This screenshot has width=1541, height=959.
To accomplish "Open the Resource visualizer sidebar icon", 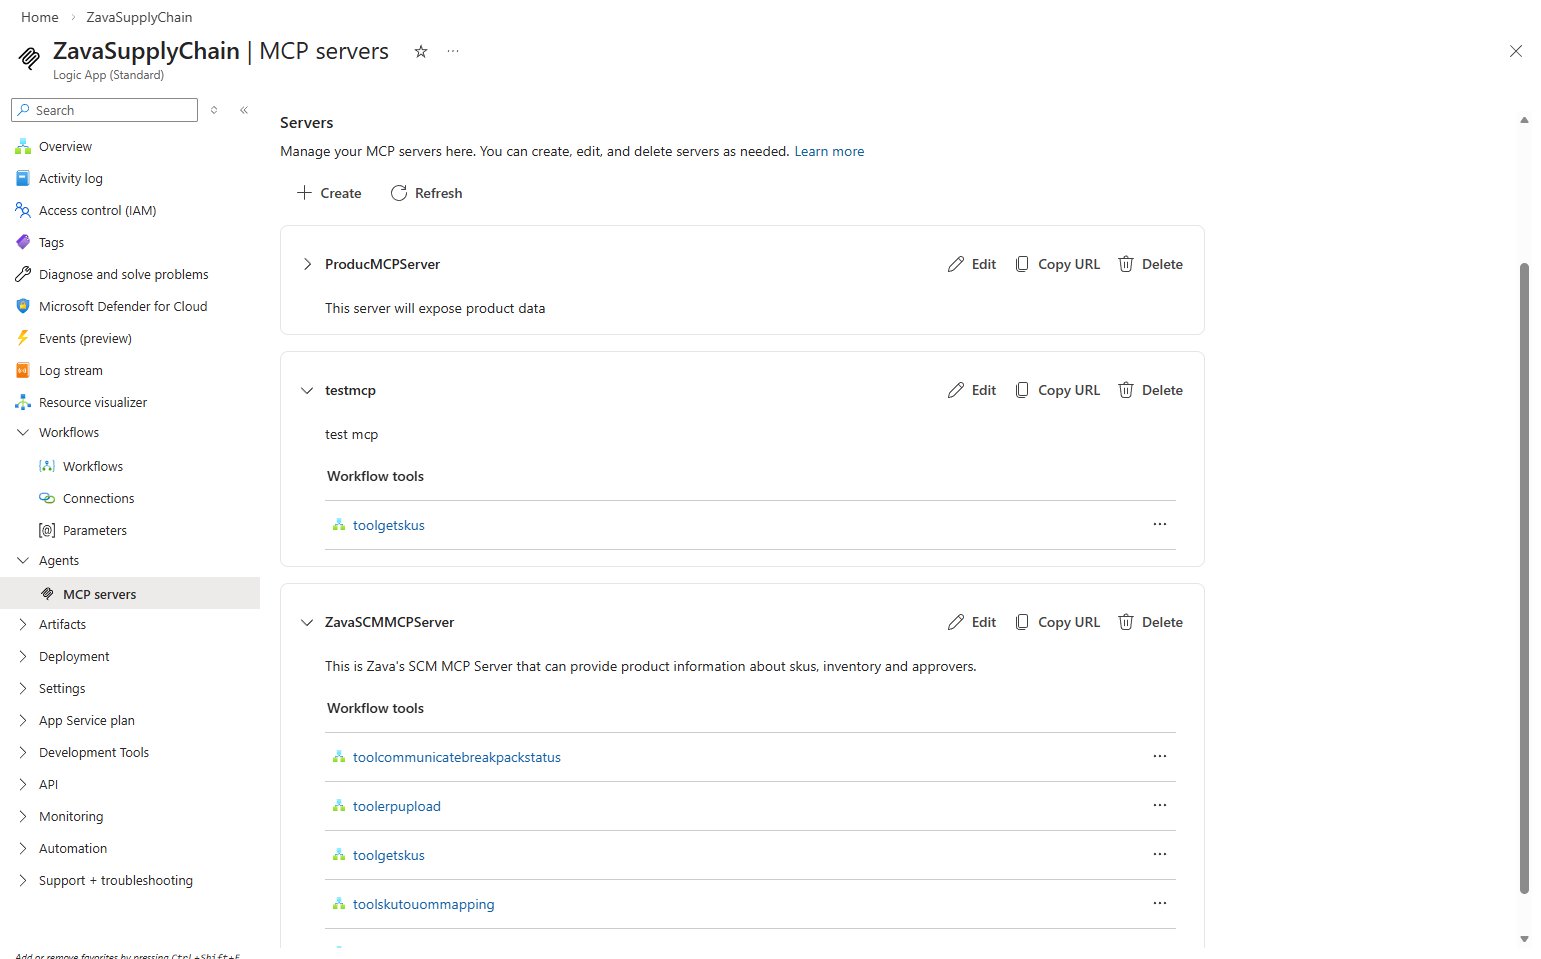I will click(x=23, y=402).
